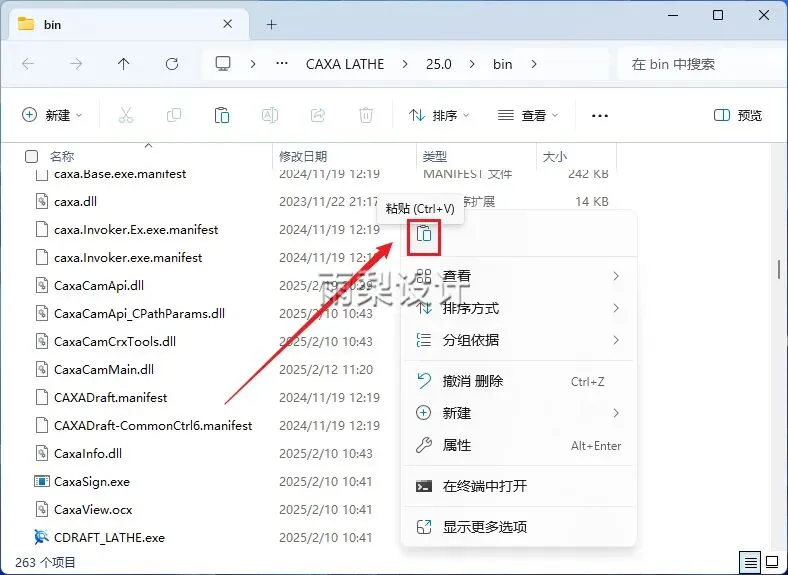
Task: Click 显示更多选项 in the context menu
Action: click(519, 527)
